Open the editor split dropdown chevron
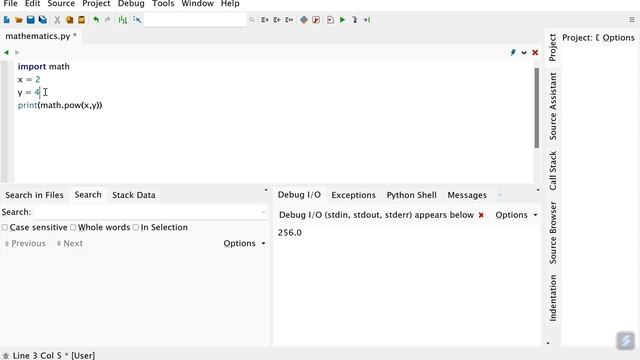 coord(524,53)
